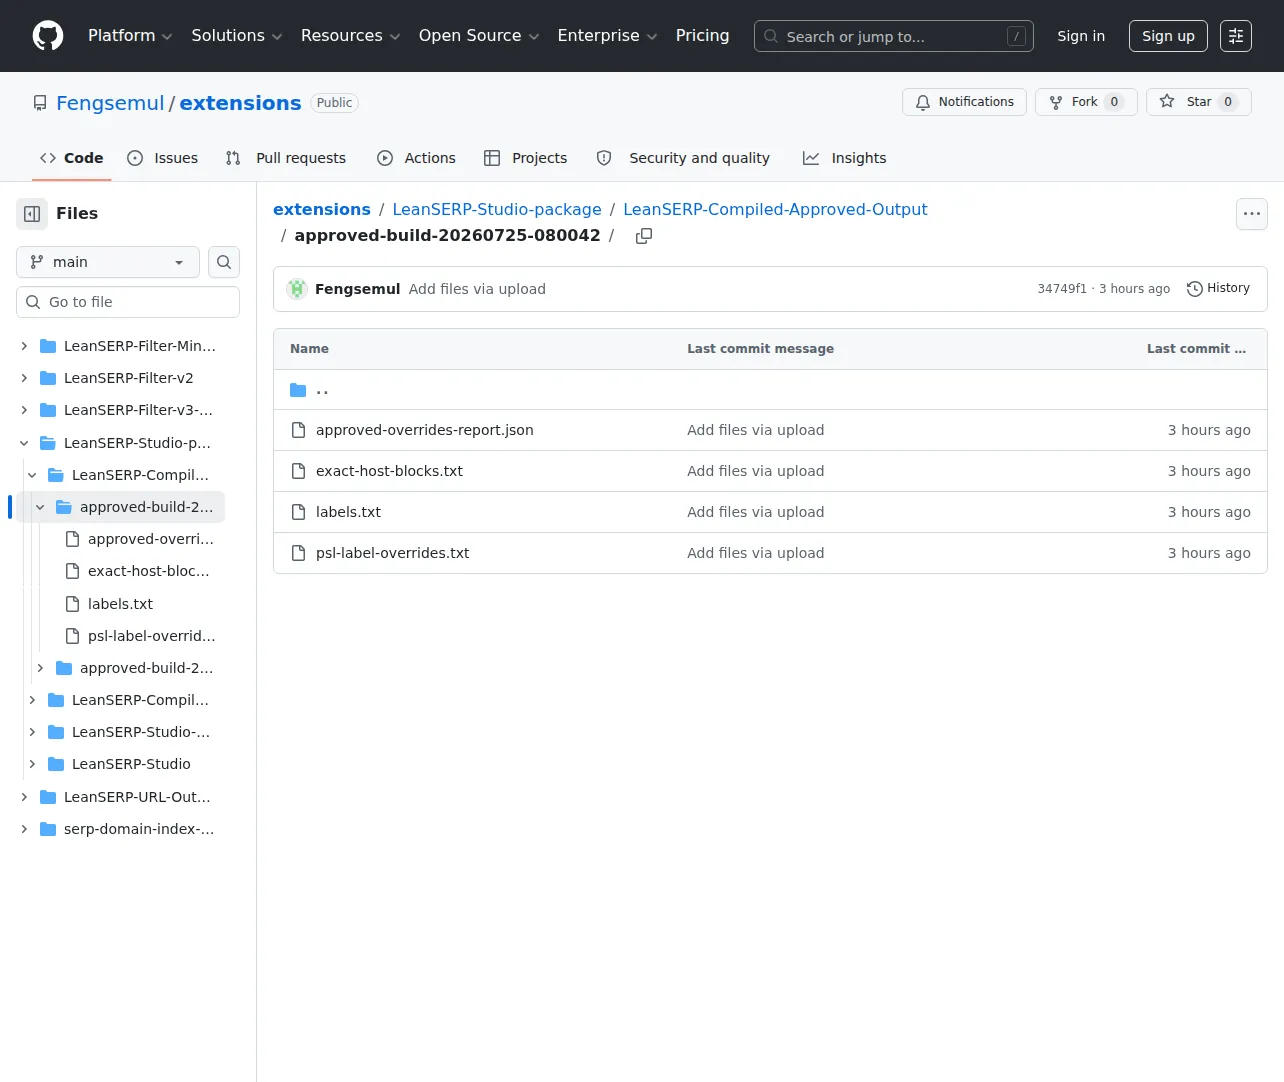Expand the LeanSERP-Filter-Min folder chevron

click(x=24, y=346)
